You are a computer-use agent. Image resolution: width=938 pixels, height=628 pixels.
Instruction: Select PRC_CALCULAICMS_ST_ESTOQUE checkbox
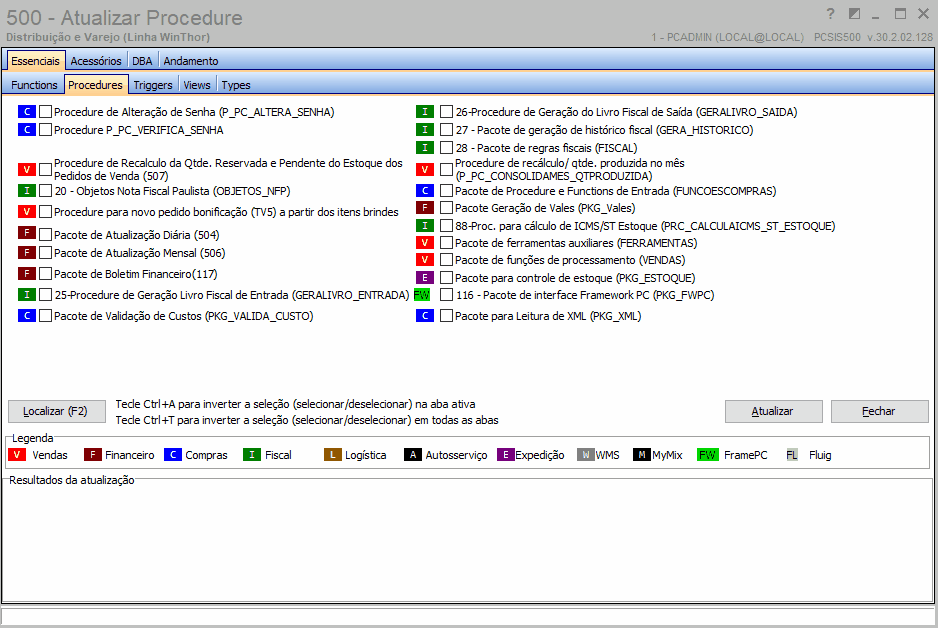click(x=446, y=225)
